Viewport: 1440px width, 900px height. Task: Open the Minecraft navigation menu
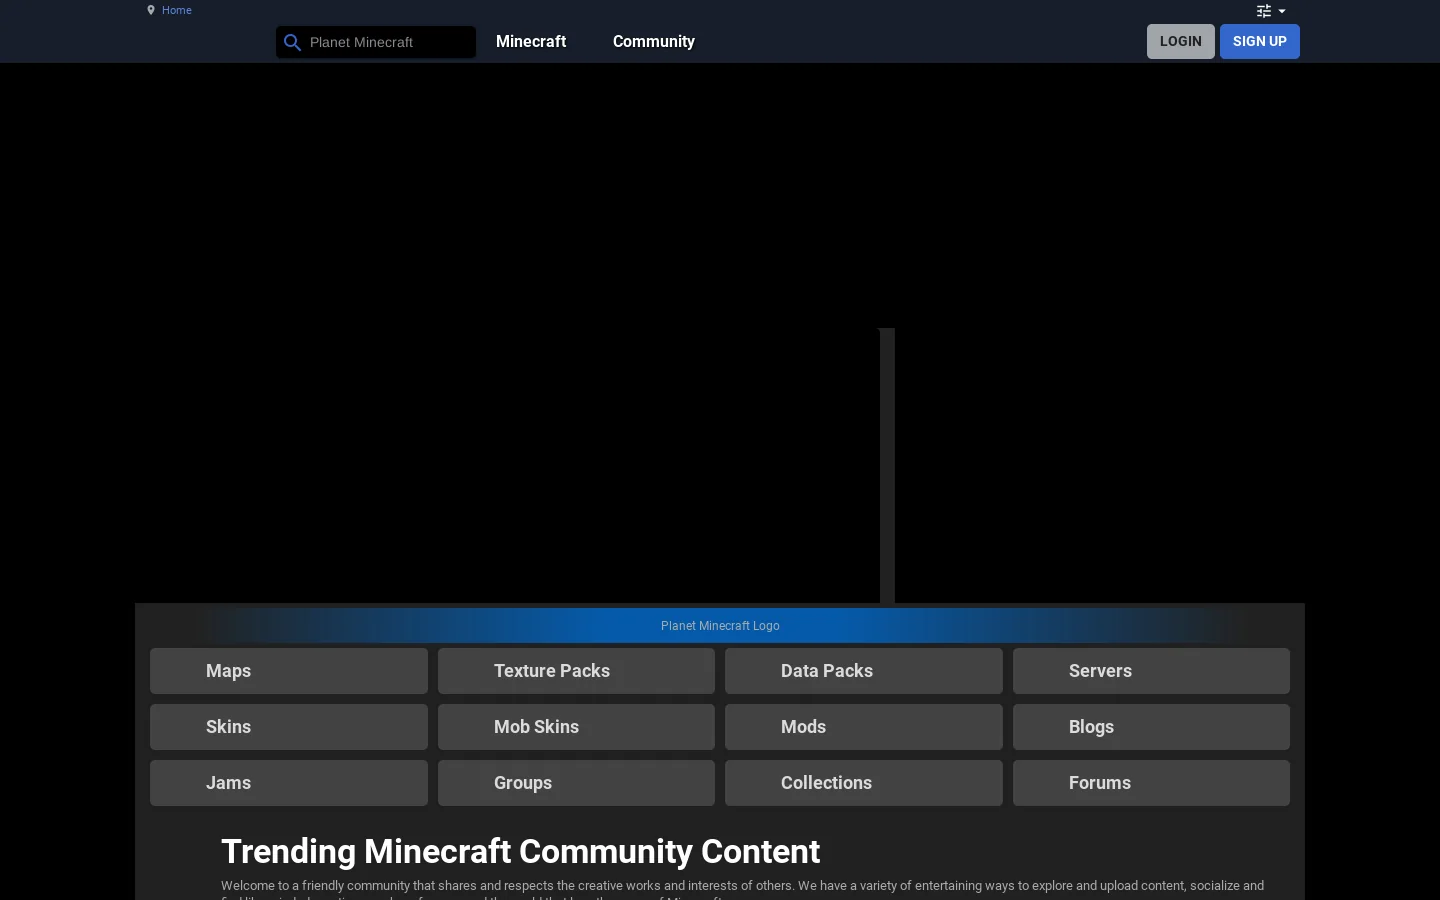click(531, 41)
